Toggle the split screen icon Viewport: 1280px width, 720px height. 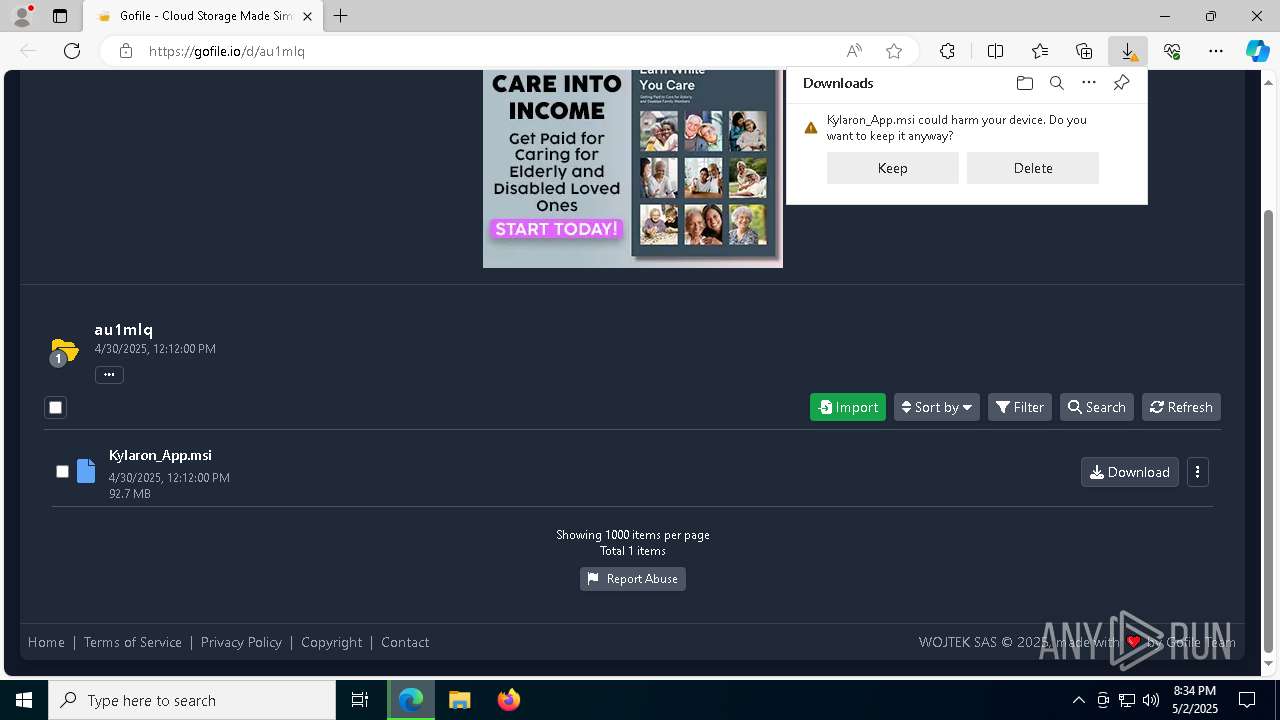coord(995,51)
